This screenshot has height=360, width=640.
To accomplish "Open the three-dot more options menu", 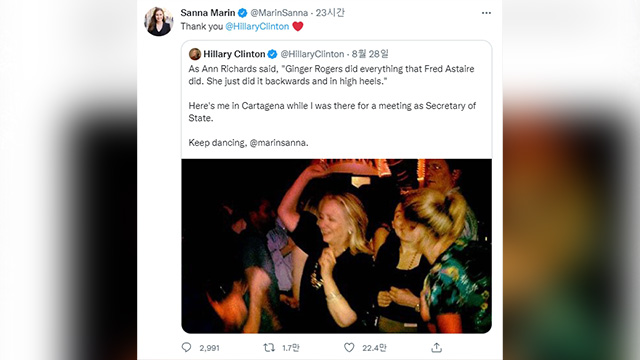I will tap(486, 13).
